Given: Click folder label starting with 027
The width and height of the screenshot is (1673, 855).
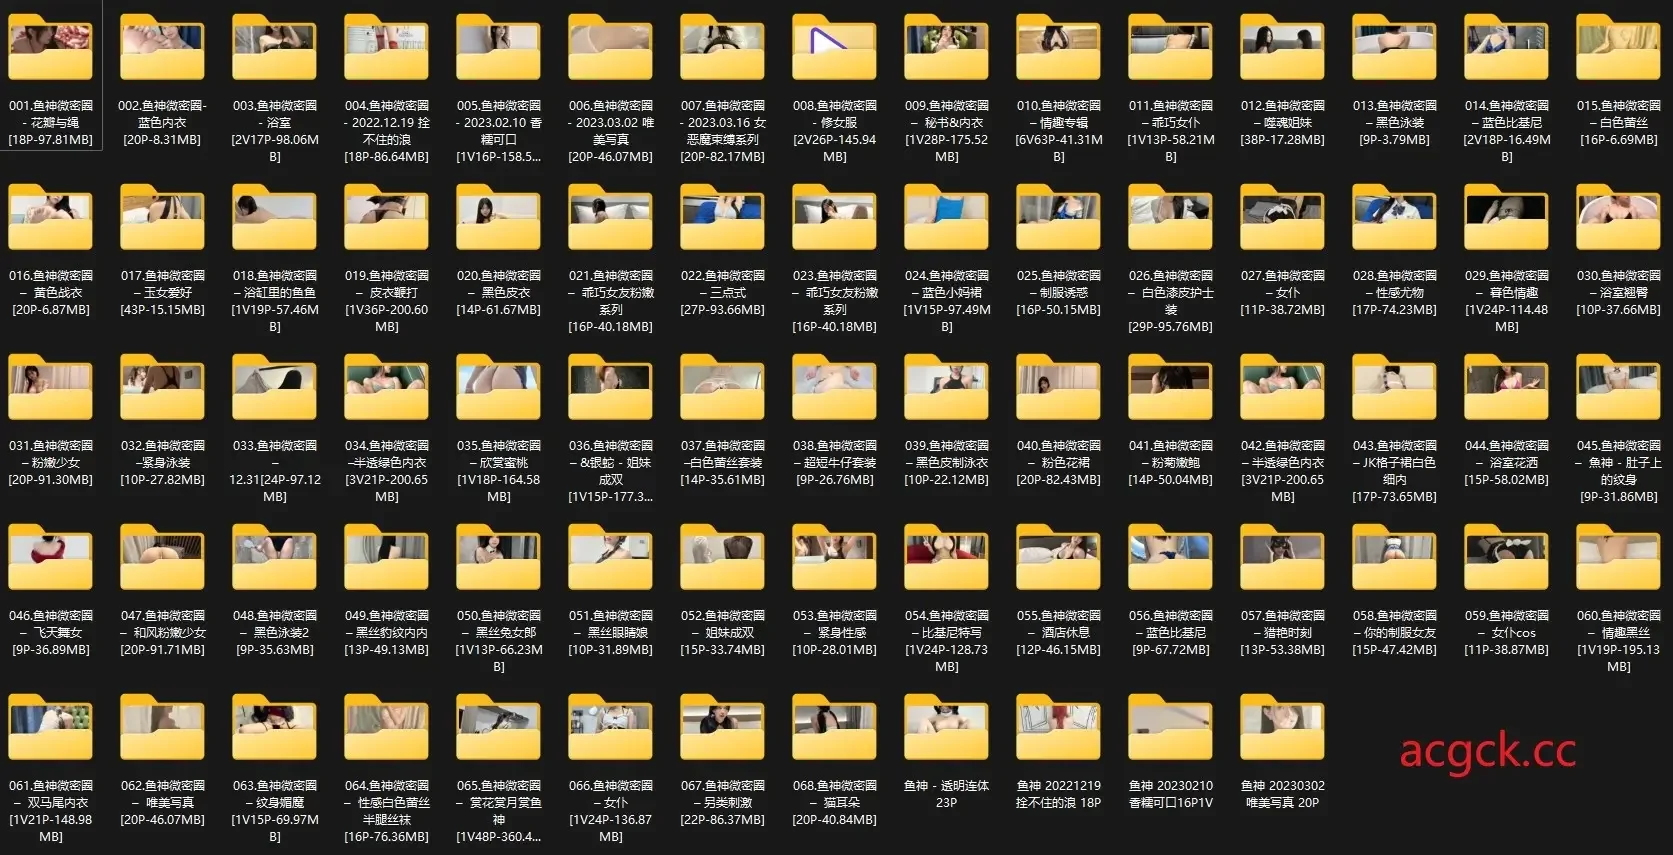Looking at the screenshot, I should (1282, 292).
